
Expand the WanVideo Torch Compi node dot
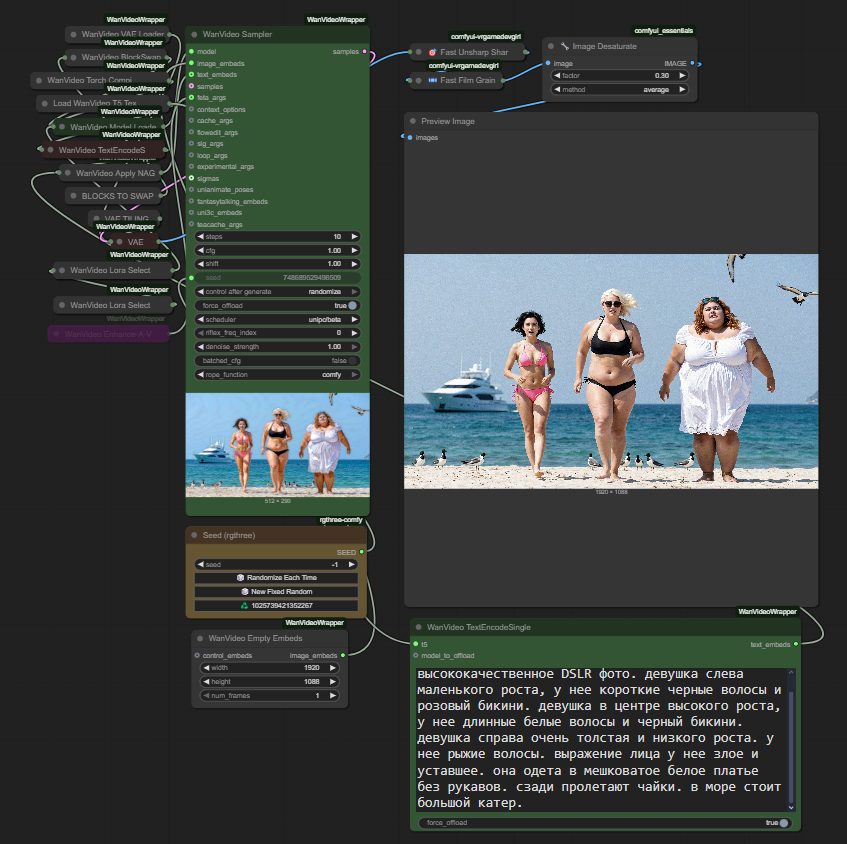point(39,81)
